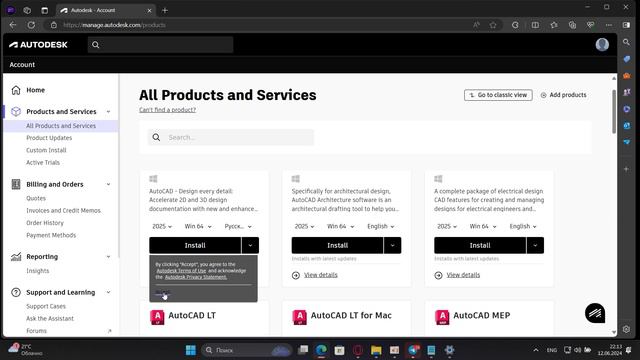Add page to favorites star icon
Viewport: 640px width, 360px height.
(x=493, y=25)
